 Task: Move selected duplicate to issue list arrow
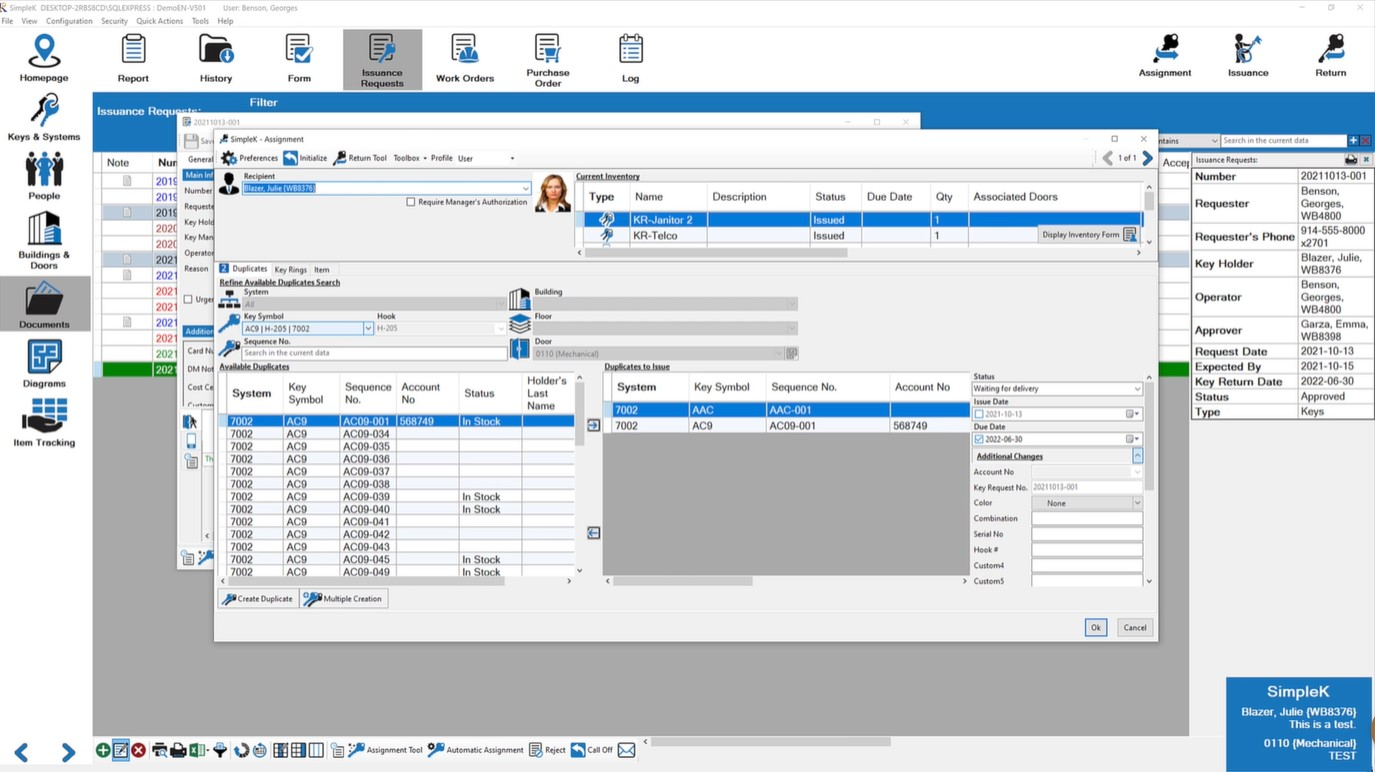593,426
